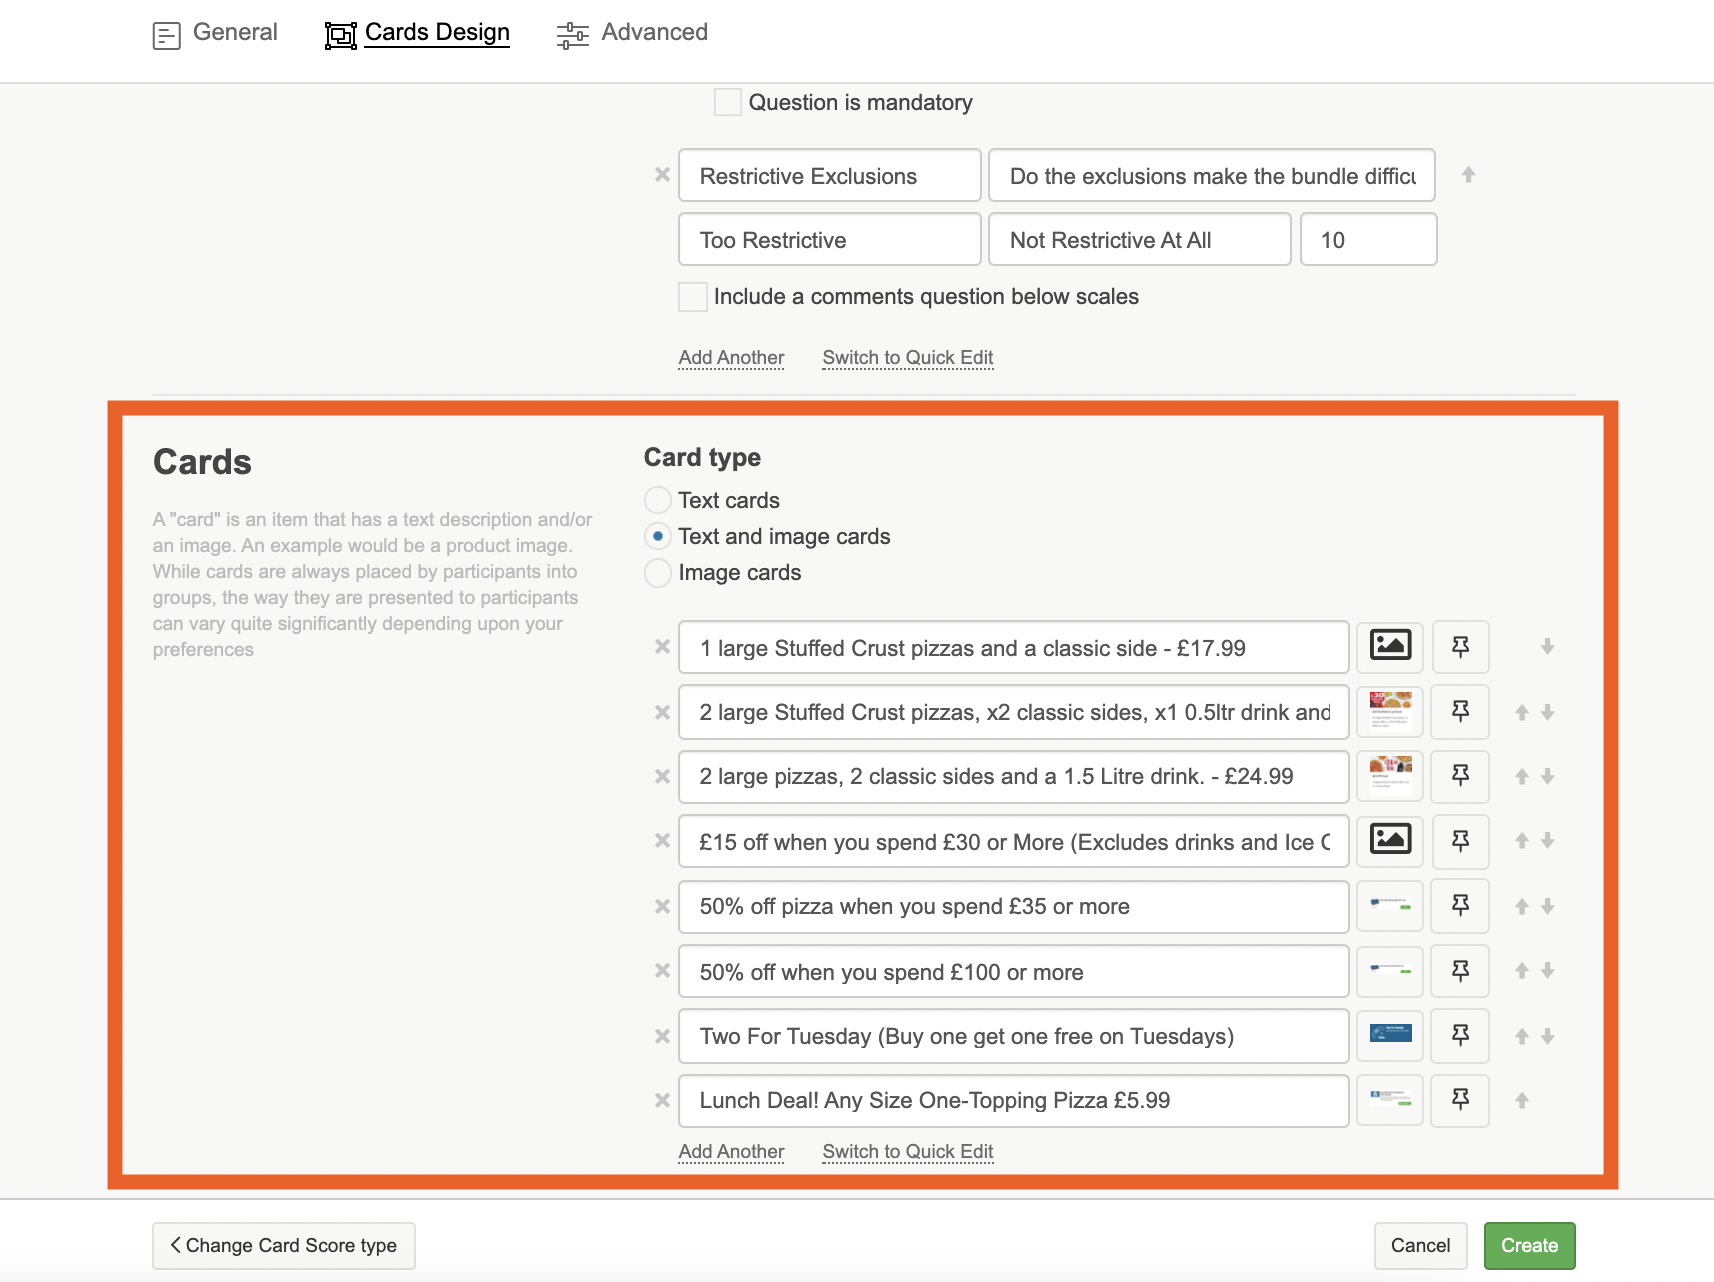
Task: Pin the '2 large pizzas' £24.99 card
Action: pyautogui.click(x=1459, y=776)
